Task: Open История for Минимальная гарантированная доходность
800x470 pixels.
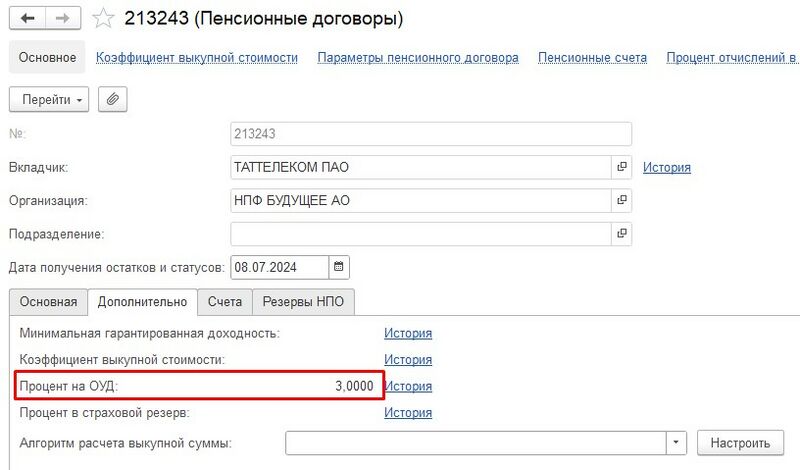Action: [x=408, y=333]
